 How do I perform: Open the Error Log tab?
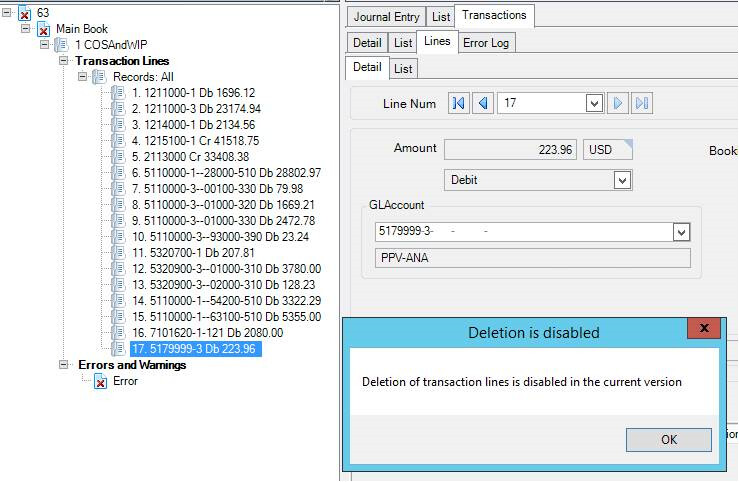coord(486,43)
